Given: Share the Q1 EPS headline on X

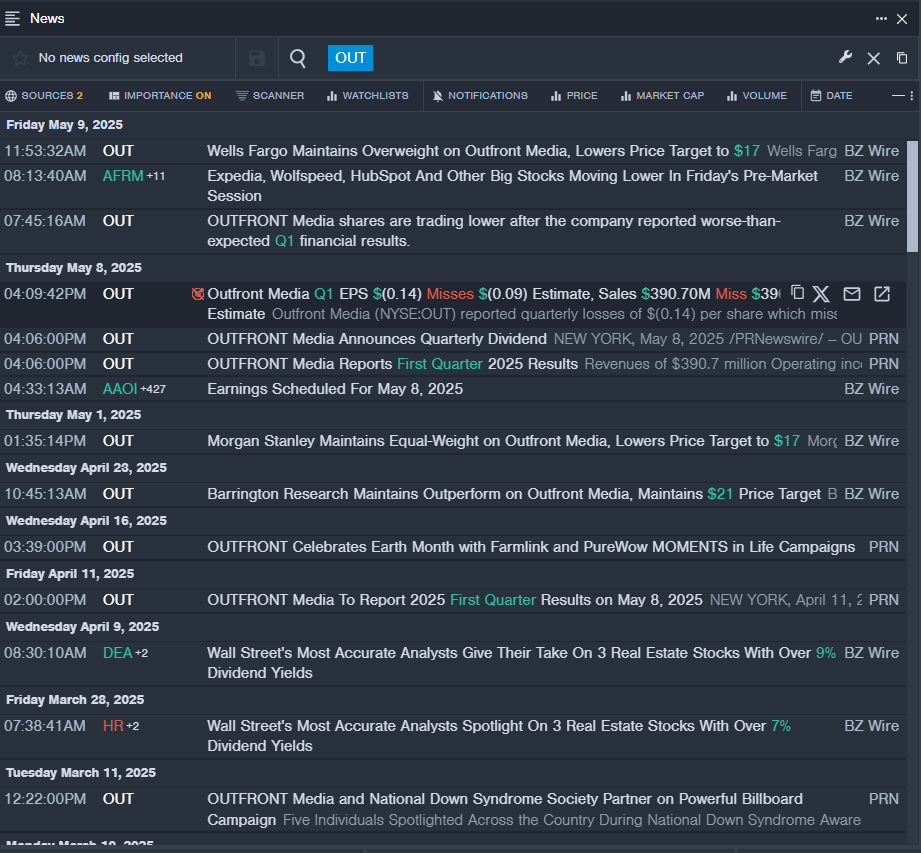Looking at the screenshot, I should tap(821, 294).
